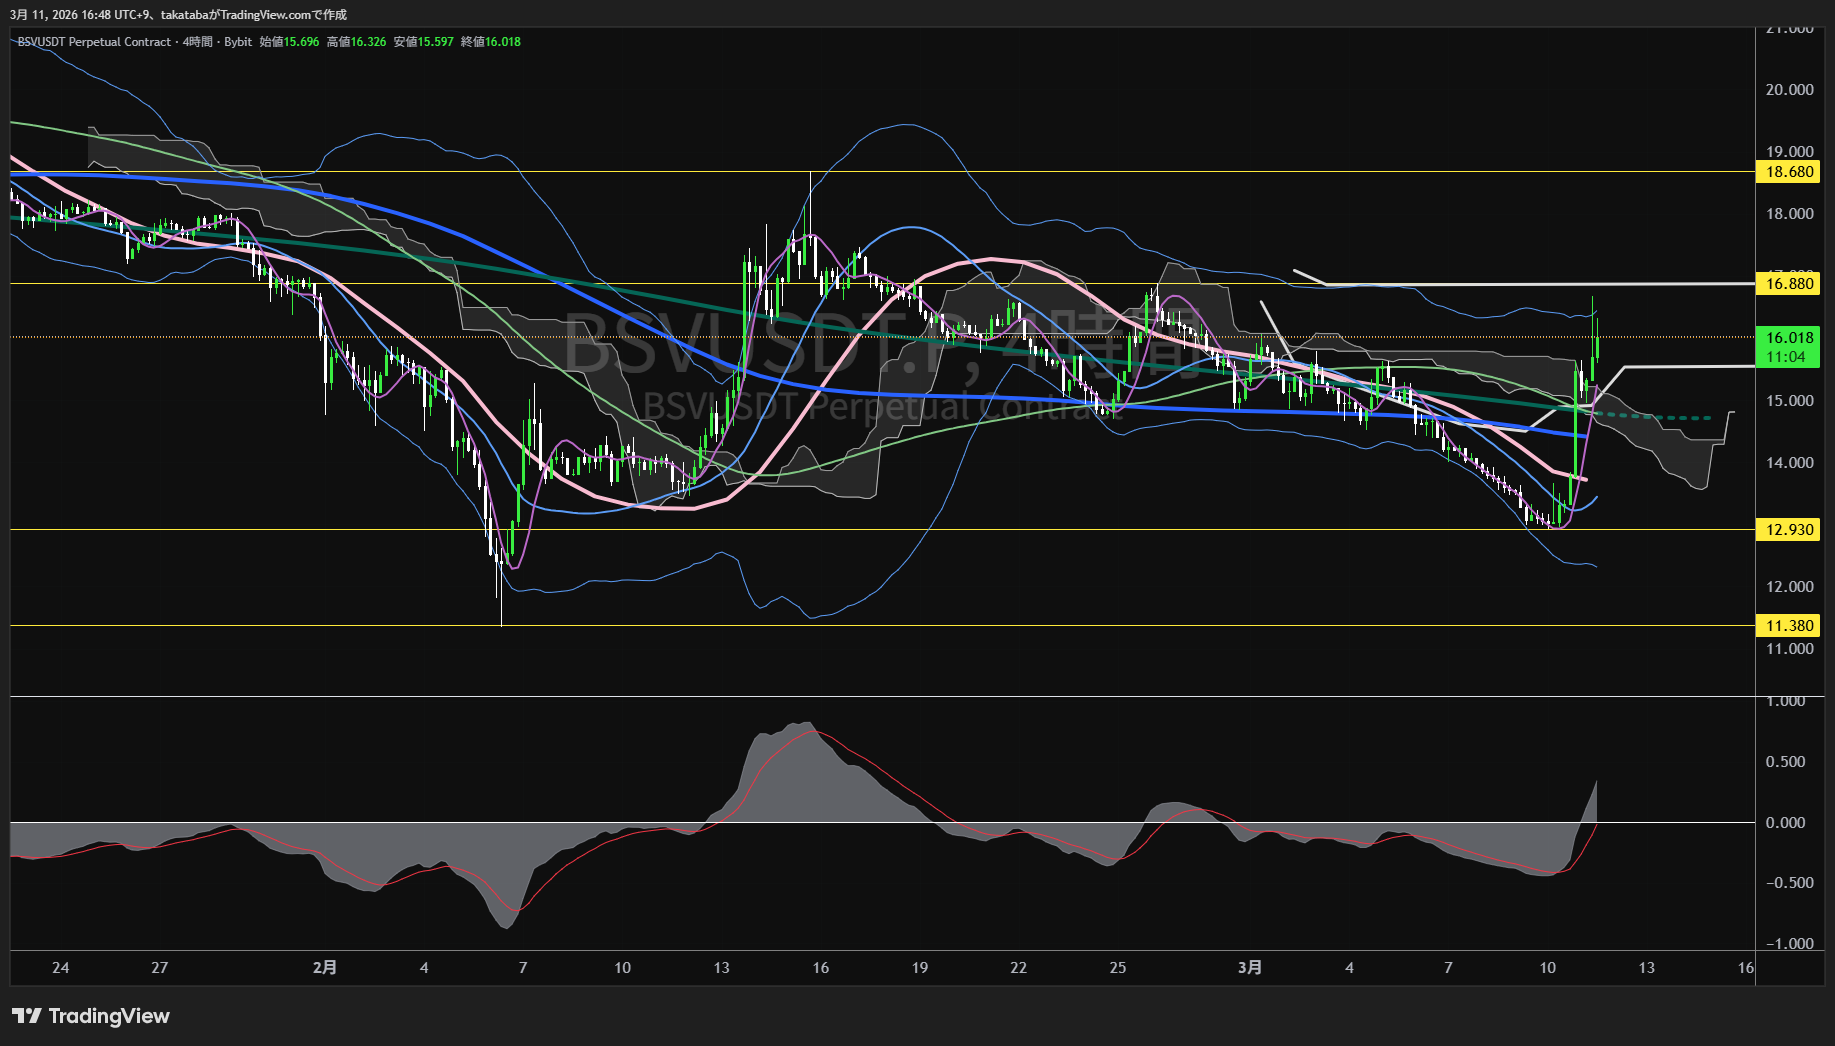Click the 終値 16.018 close value
The height and width of the screenshot is (1046, 1835).
tap(490, 42)
